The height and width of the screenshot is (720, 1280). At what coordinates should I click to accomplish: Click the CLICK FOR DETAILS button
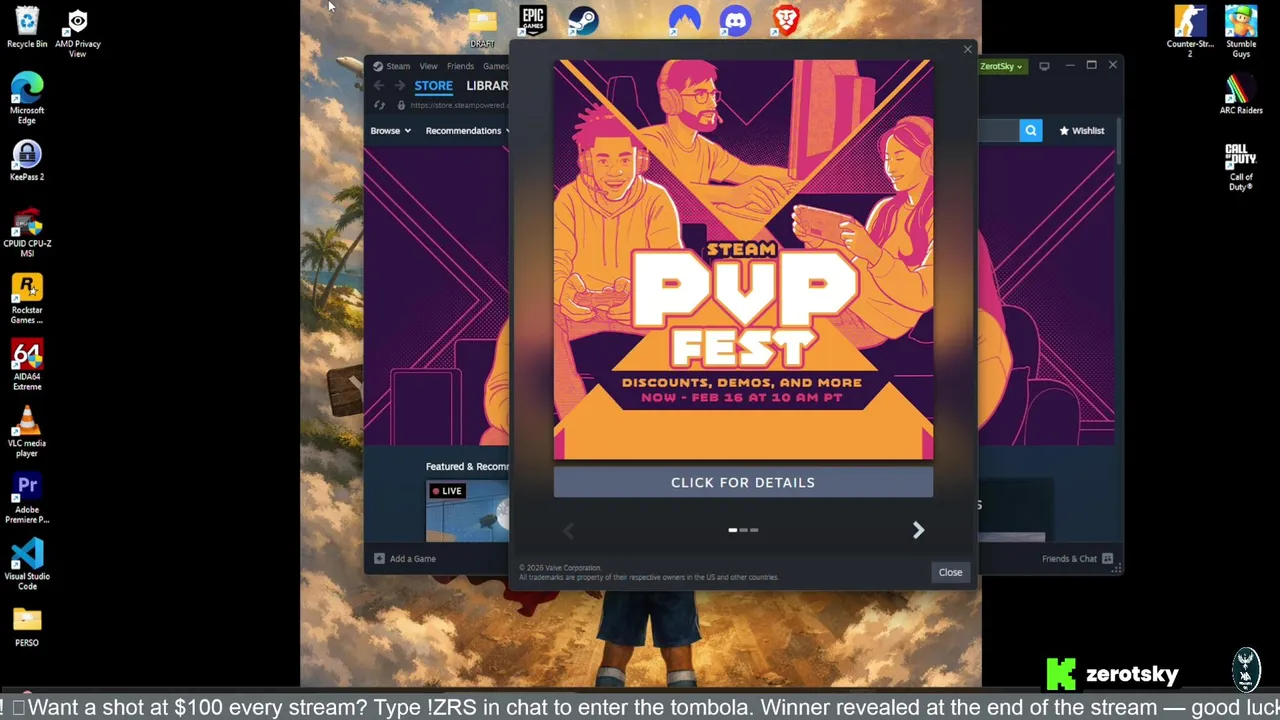point(743,483)
